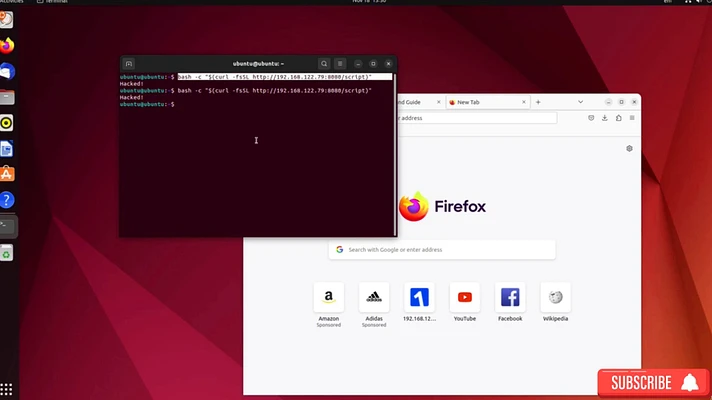The height and width of the screenshot is (400, 712).
Task: Open Firefox extensions icon
Action: click(x=618, y=118)
